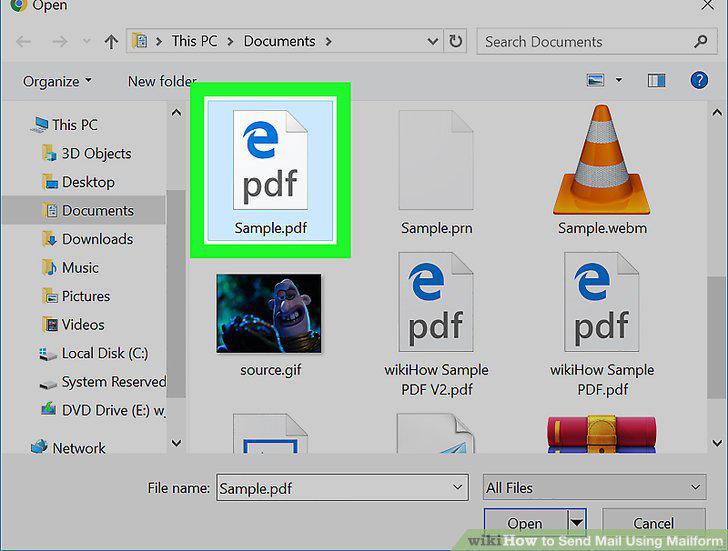This screenshot has height=551, width=728.
Task: Open the Organize menu
Action: (x=57, y=81)
